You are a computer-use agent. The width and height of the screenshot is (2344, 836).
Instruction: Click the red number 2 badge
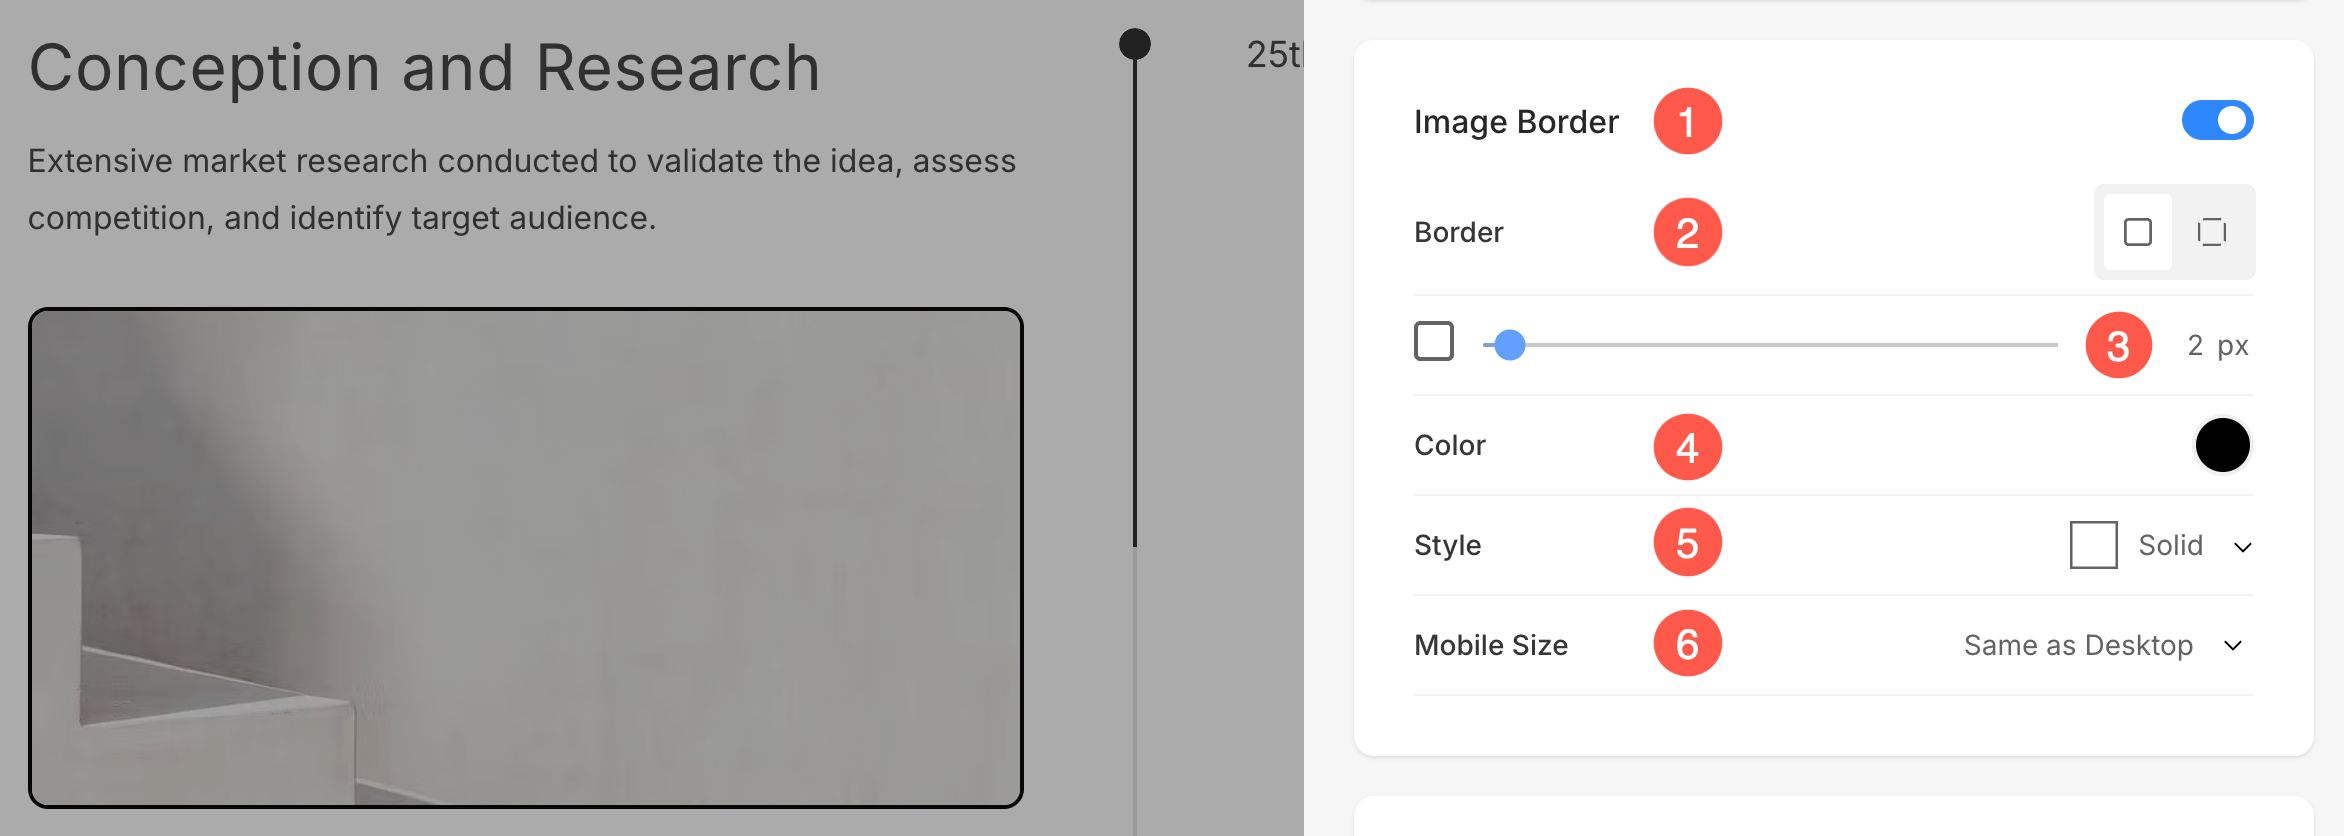1687,232
